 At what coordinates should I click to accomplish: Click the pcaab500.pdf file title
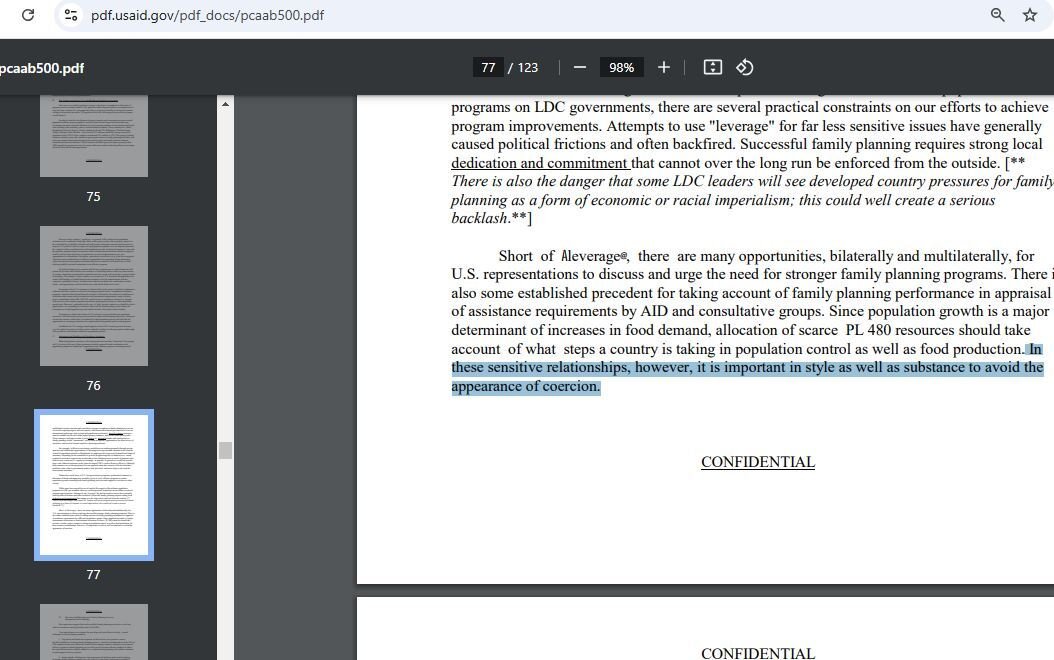(x=42, y=68)
